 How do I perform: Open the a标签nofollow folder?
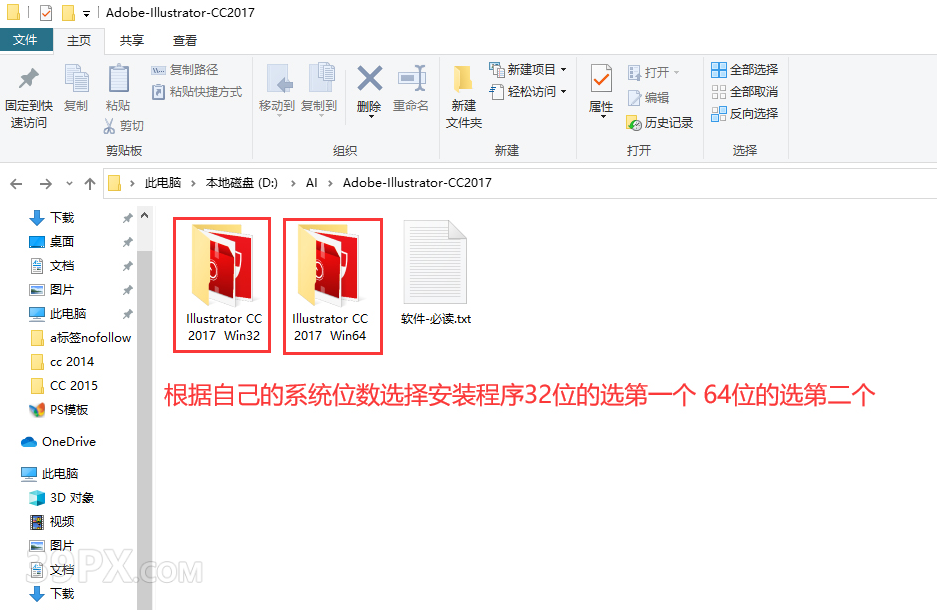[80, 338]
